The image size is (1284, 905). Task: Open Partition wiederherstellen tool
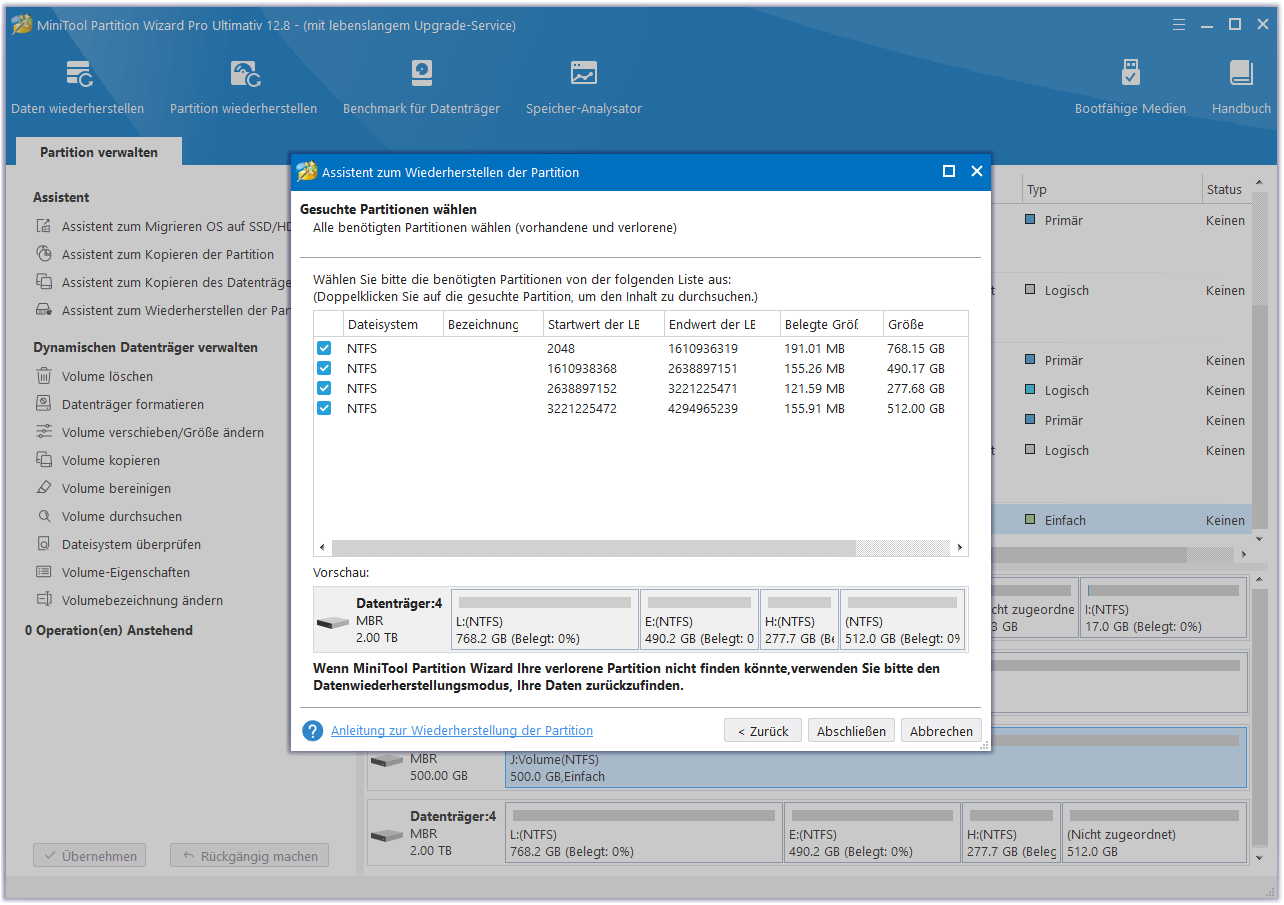tap(244, 88)
